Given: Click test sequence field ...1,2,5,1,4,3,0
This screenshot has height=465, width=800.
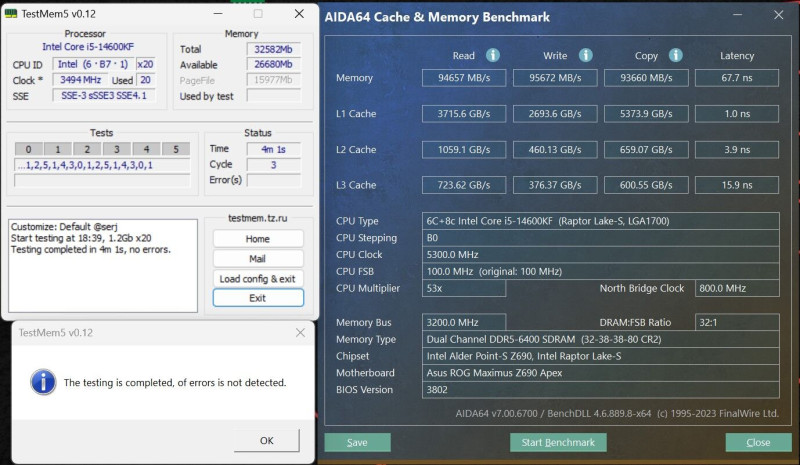Looking at the screenshot, I should pos(102,165).
